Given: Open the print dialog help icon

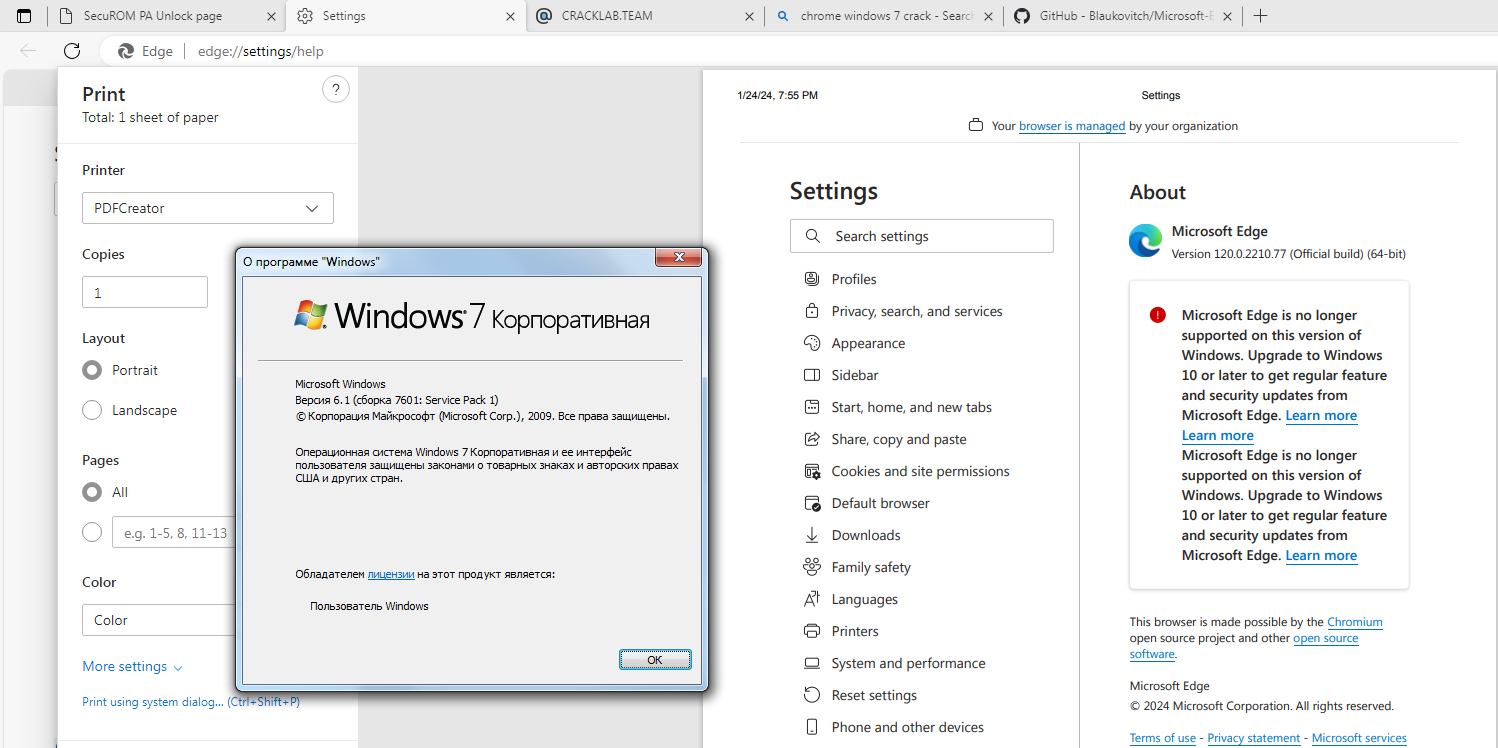Looking at the screenshot, I should 336,90.
